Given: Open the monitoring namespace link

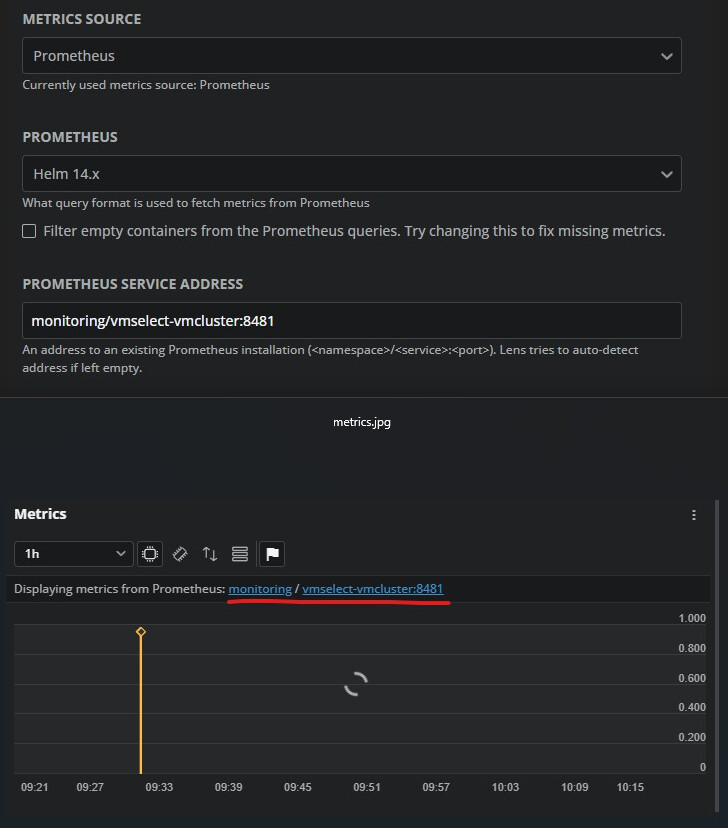Looking at the screenshot, I should coord(260,589).
